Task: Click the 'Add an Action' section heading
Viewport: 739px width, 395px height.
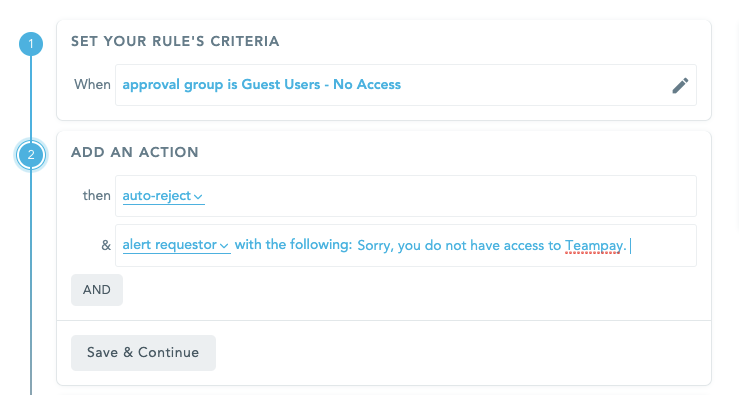Action: click(135, 152)
